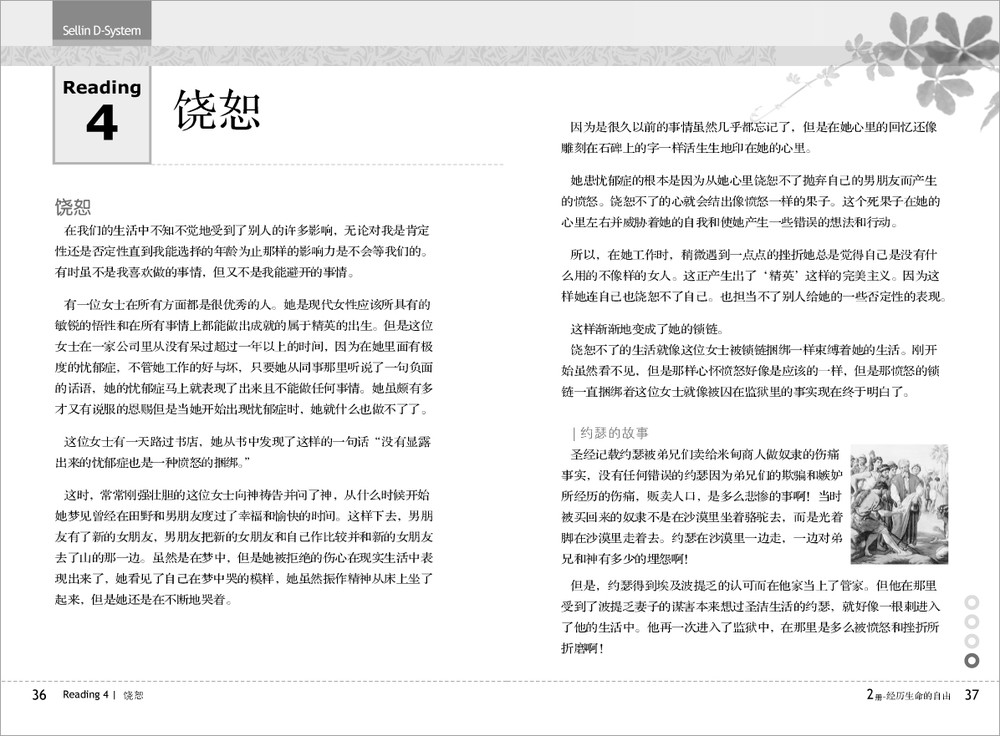Select the first (top) circle indicator

[971, 602]
